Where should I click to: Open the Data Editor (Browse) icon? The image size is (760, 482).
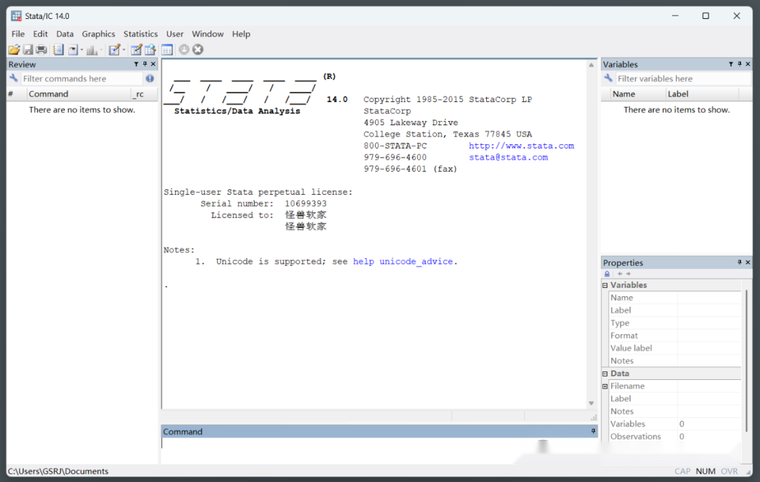coord(150,49)
